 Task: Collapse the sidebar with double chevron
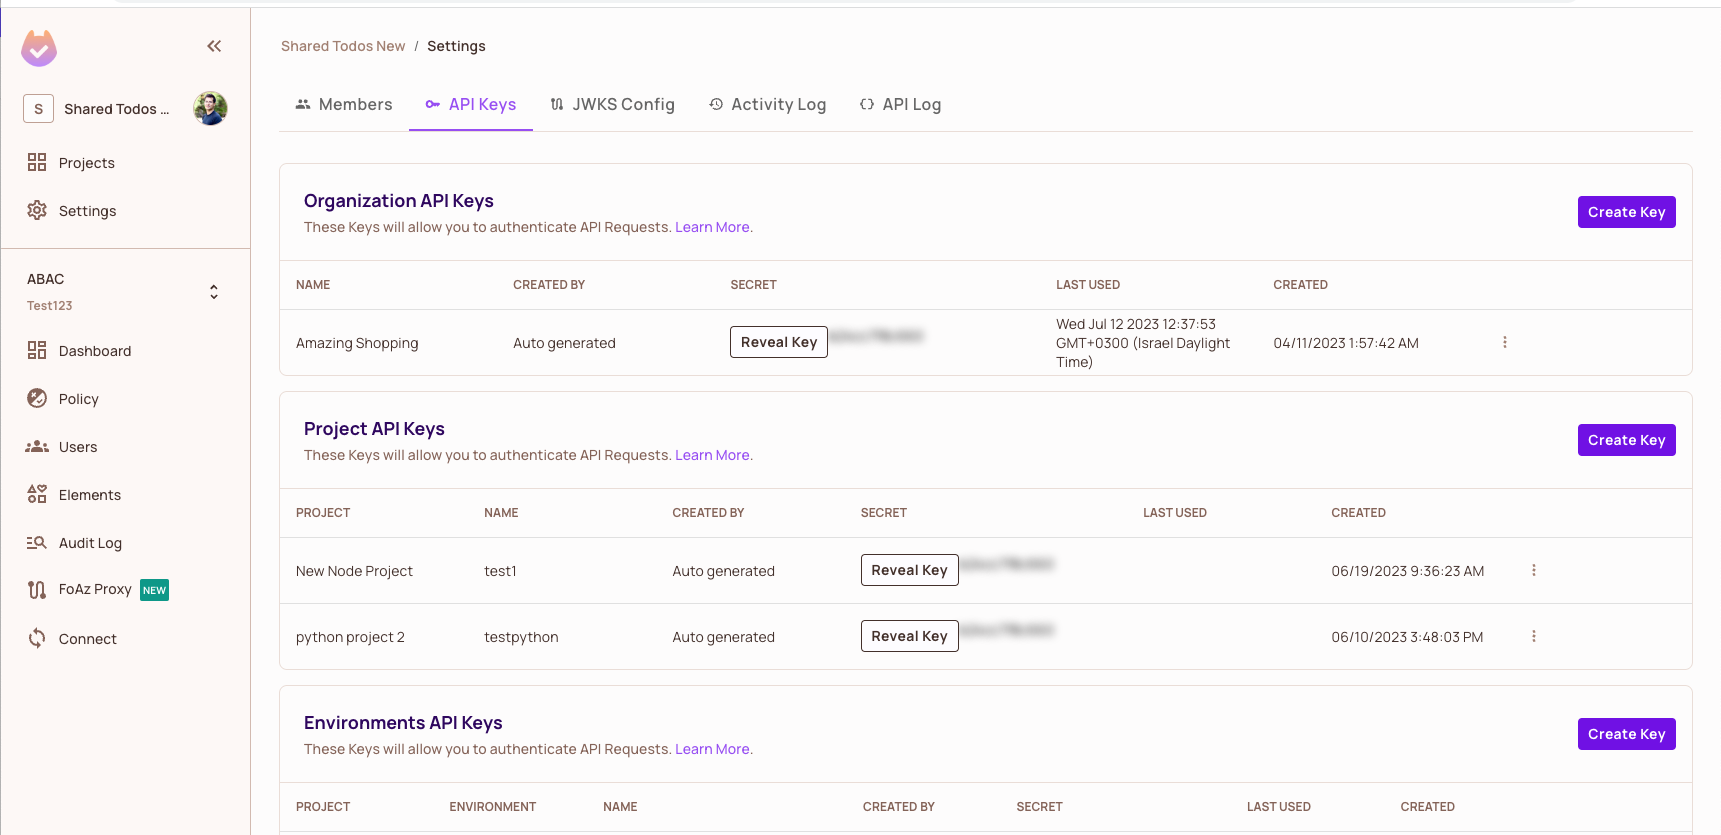[x=214, y=46]
